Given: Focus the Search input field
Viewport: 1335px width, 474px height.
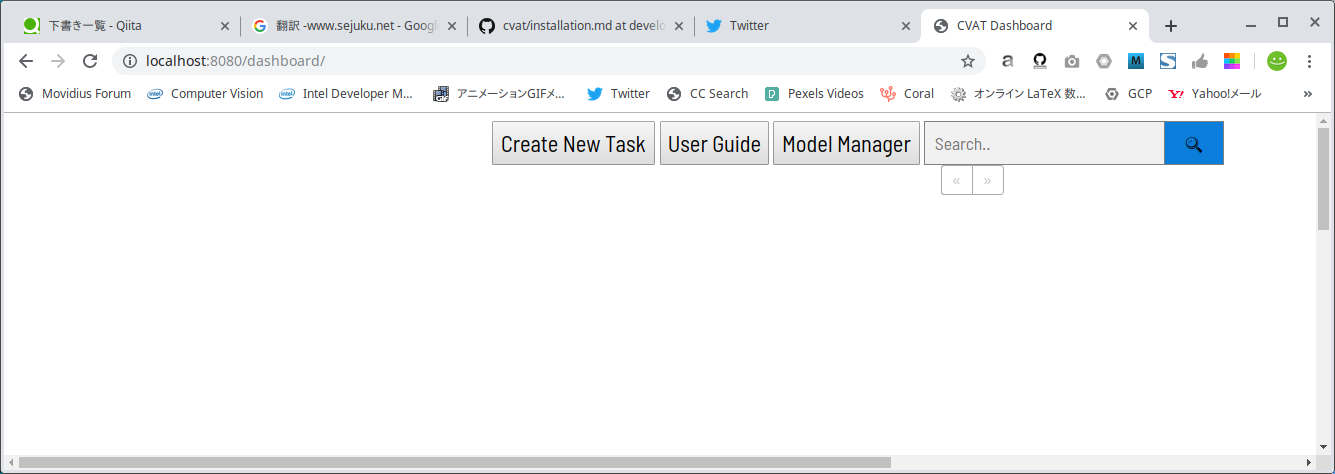Looking at the screenshot, I should tap(1044, 143).
